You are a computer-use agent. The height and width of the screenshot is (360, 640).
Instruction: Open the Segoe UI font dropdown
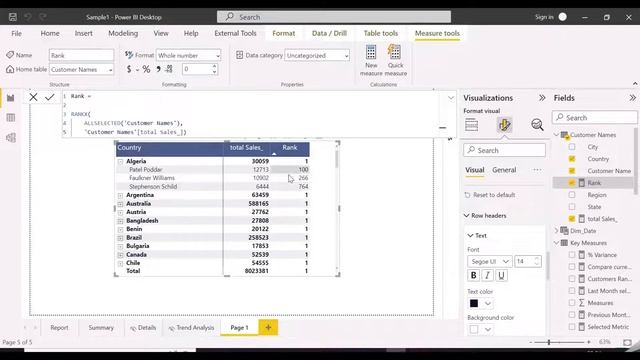[x=489, y=261]
